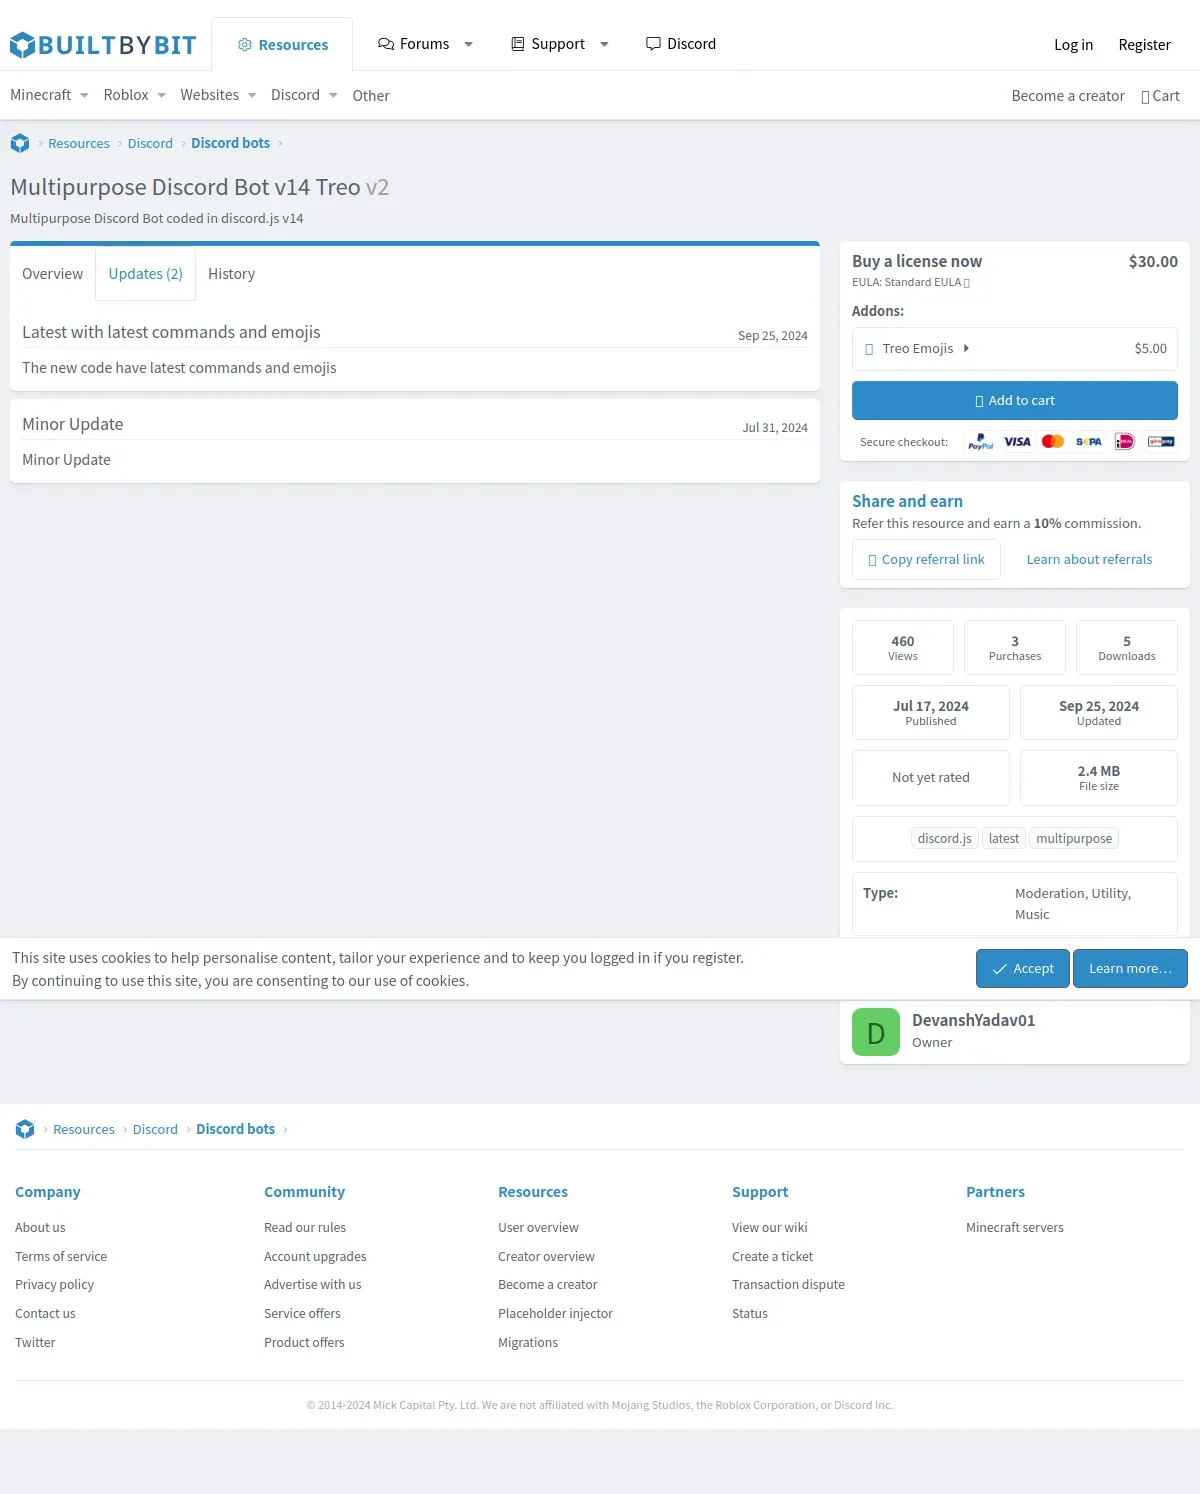Click the PayPal payment icon
The width and height of the screenshot is (1200, 1494).
tap(981, 441)
